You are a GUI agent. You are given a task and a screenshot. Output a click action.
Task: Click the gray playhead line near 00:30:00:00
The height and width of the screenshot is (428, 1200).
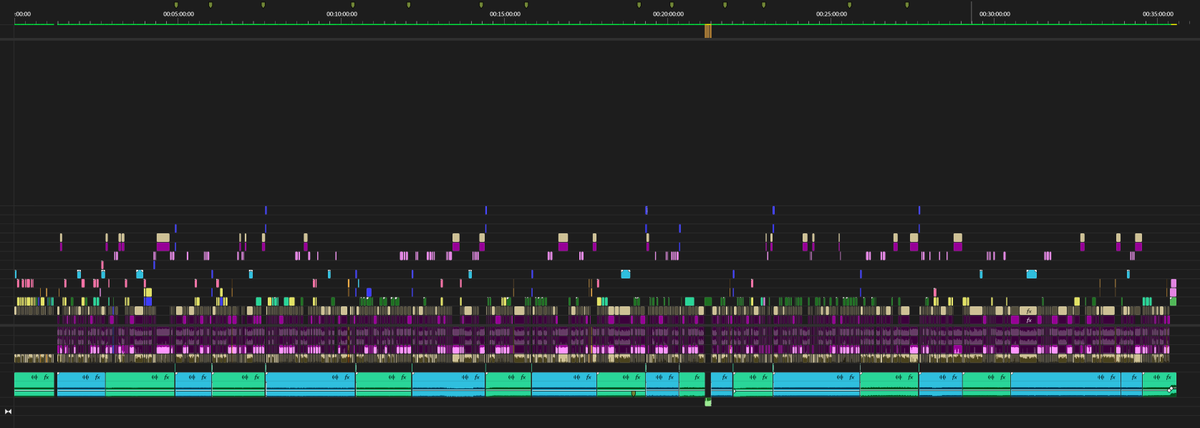[971, 12]
